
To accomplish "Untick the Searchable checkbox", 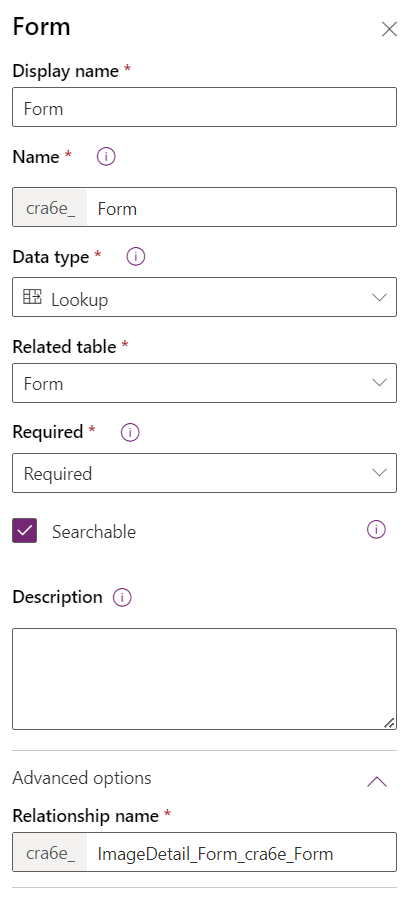I will tap(25, 530).
